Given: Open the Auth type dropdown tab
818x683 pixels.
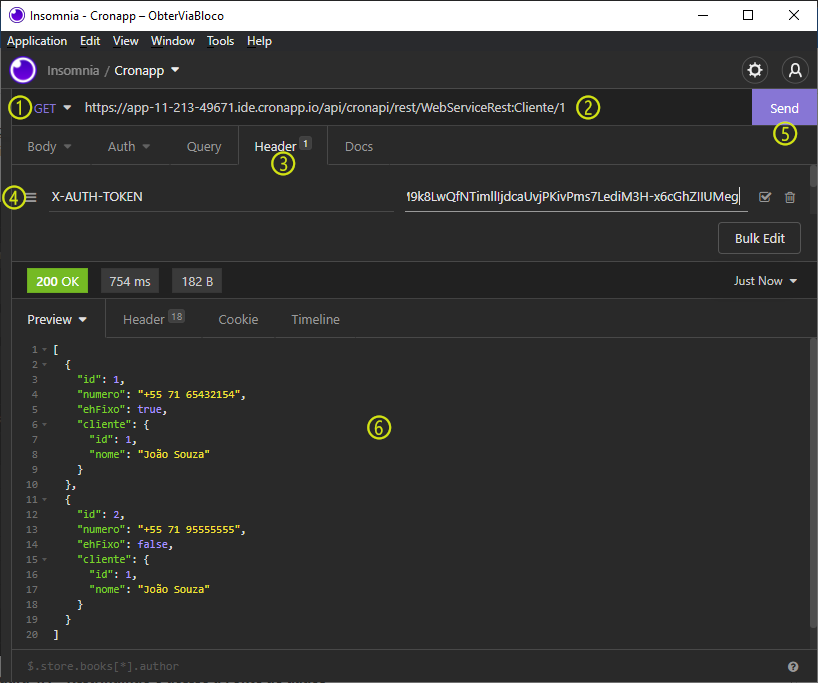Looking at the screenshot, I should tap(129, 147).
